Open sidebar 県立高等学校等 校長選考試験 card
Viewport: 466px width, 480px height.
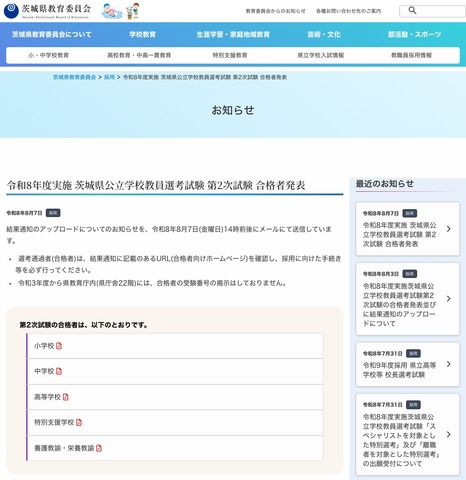tap(407, 364)
